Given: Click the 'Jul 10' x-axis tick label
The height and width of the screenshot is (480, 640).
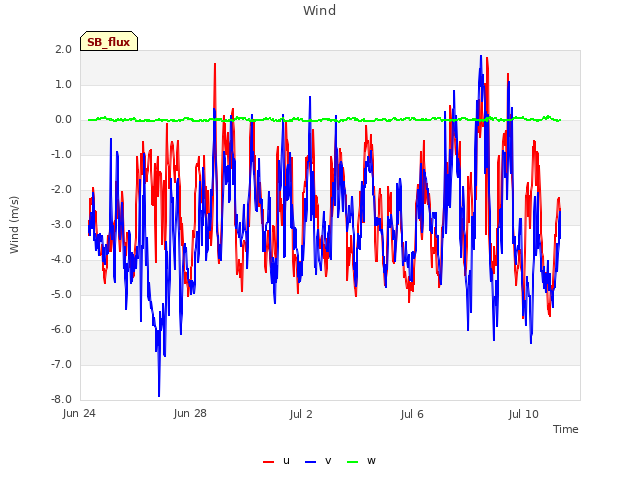Looking at the screenshot, I should click(x=524, y=414).
